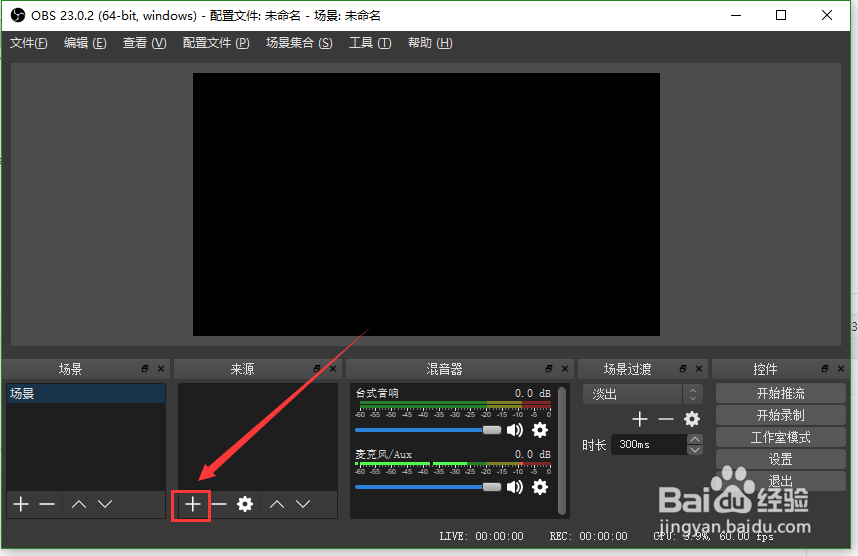Screen dimensions: 858x556
Task: Add a new source with plus button
Action: pyautogui.click(x=193, y=504)
